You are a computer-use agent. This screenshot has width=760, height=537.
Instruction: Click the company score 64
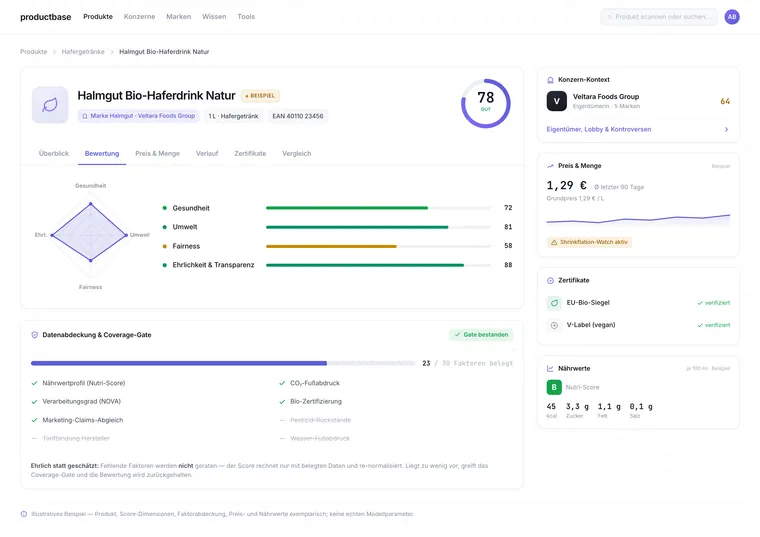pyautogui.click(x=725, y=101)
